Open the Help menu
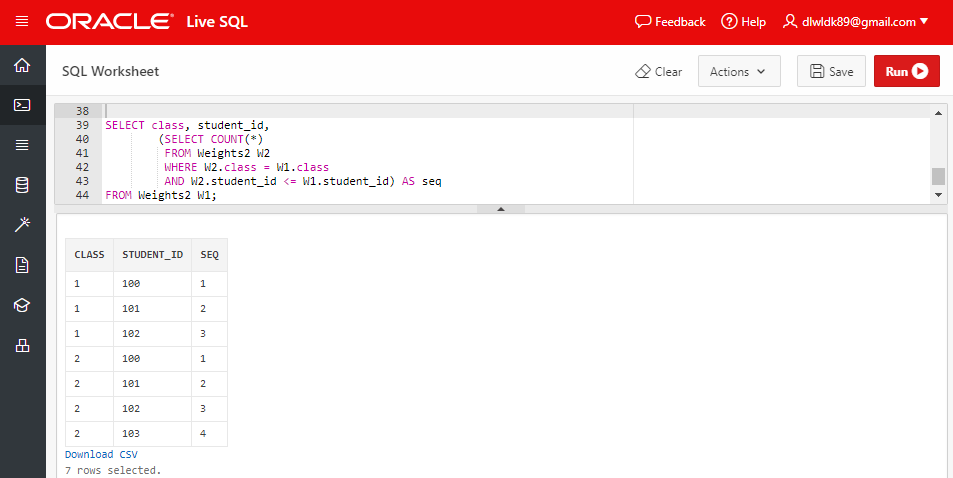This screenshot has width=953, height=478. (x=743, y=22)
